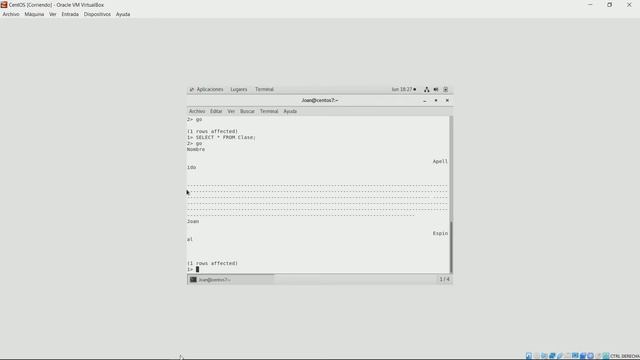Open the terminal's Buscar menu

pos(247,111)
